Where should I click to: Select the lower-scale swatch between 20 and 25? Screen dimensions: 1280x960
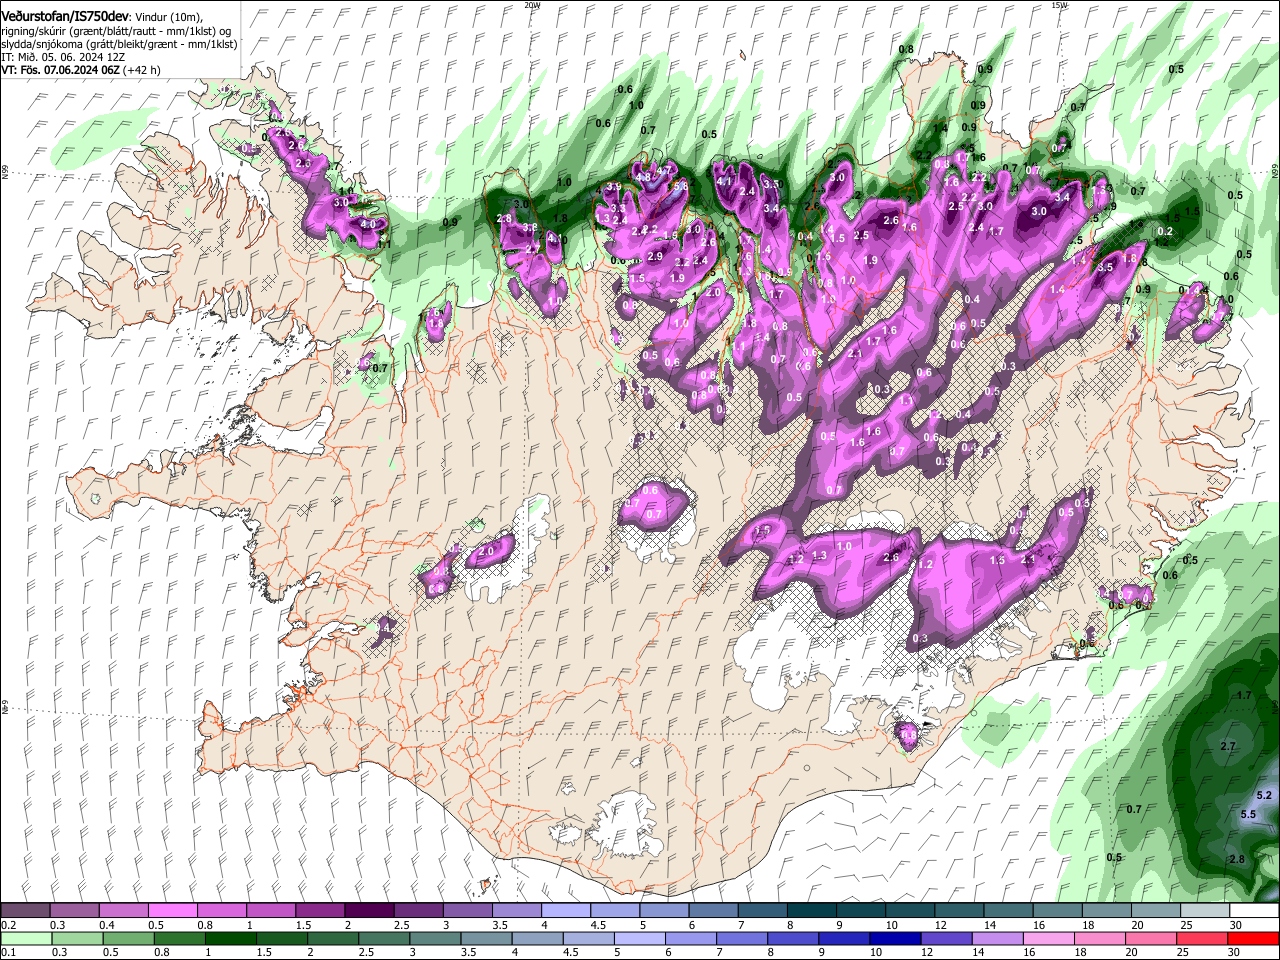pos(1153,939)
